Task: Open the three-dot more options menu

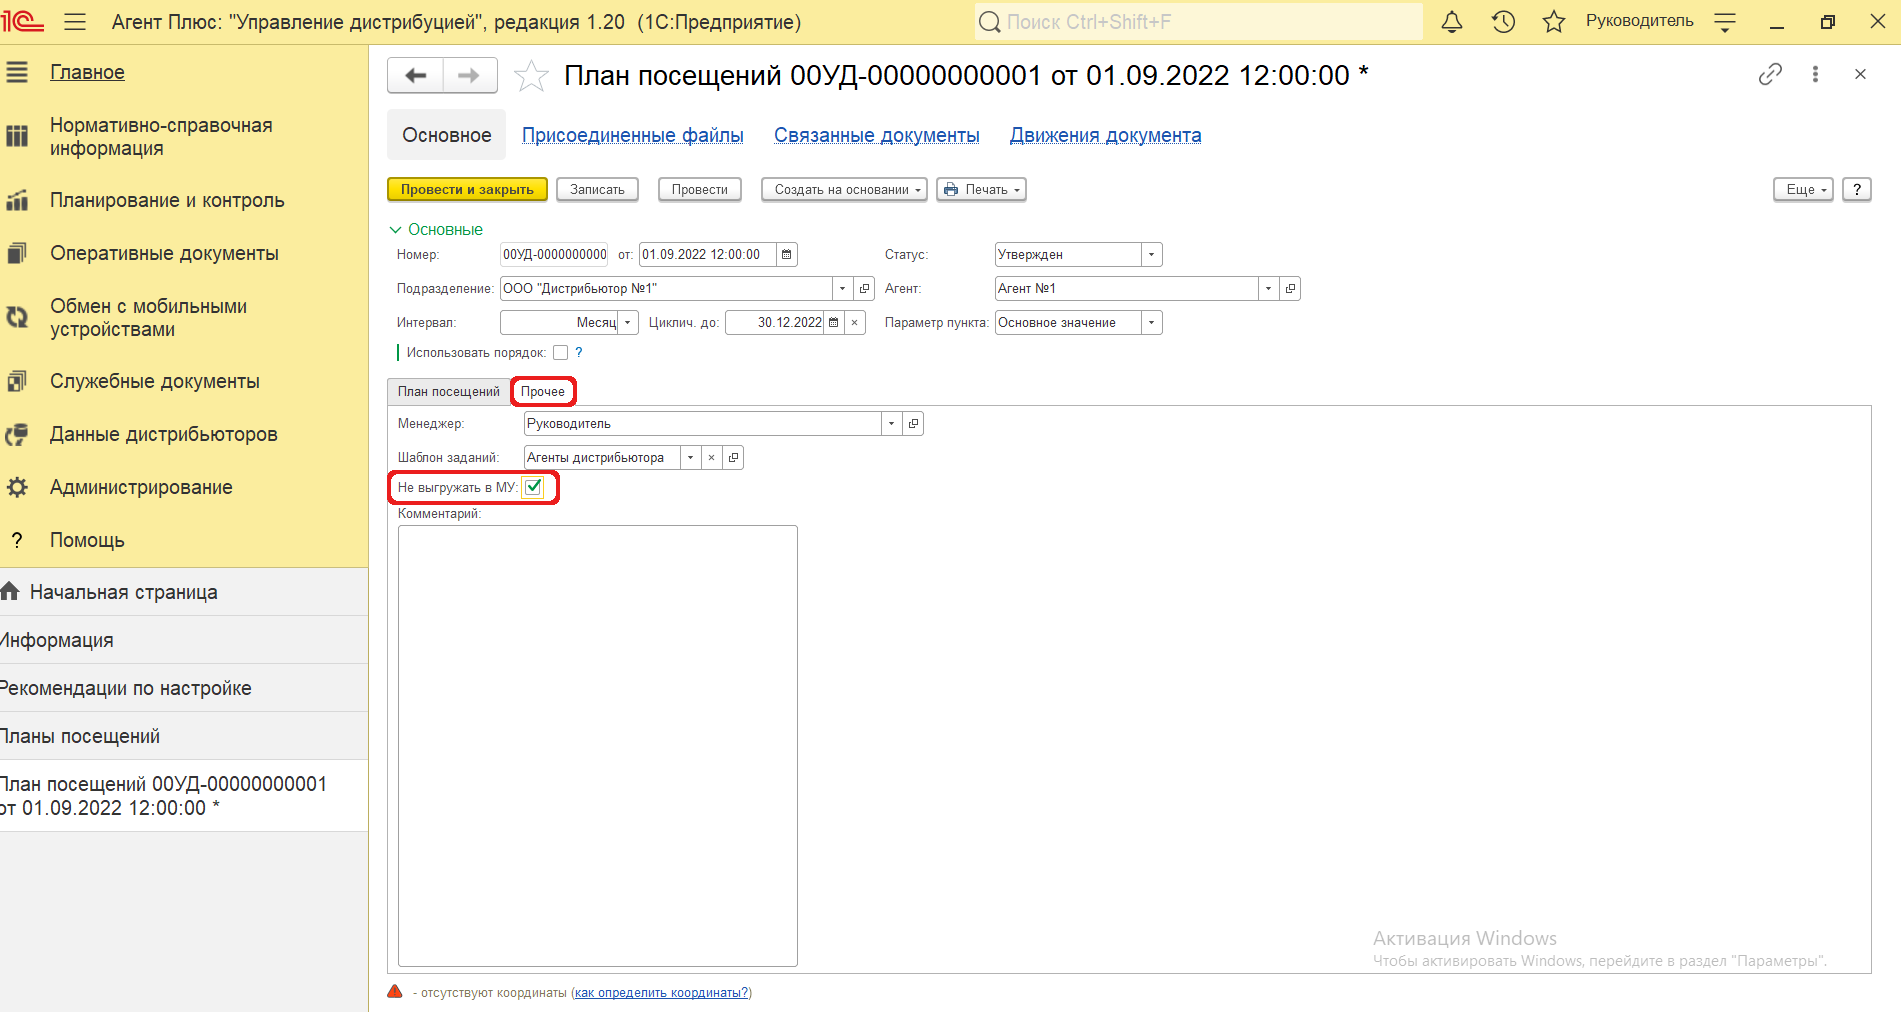Action: (1815, 74)
